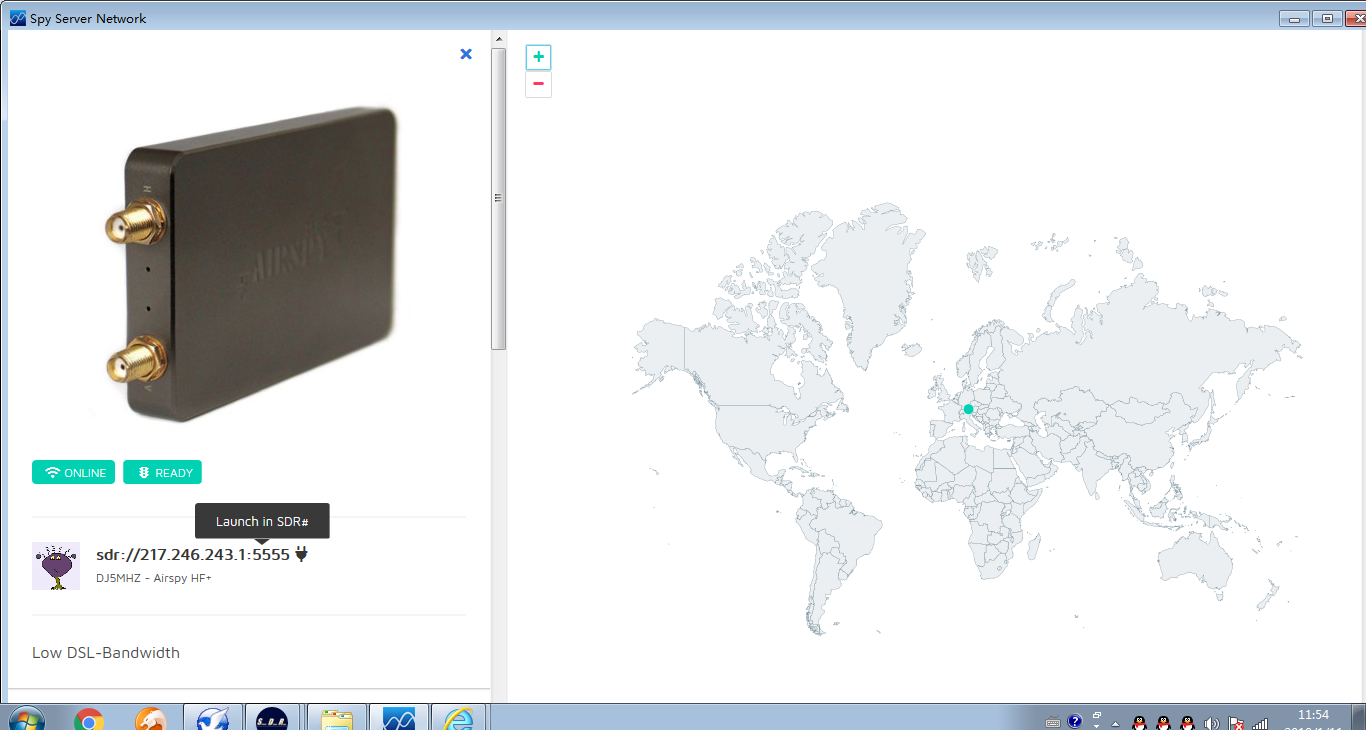Click the panel splitter grip handle
Viewport: 1366px width, 730px height.
498,198
